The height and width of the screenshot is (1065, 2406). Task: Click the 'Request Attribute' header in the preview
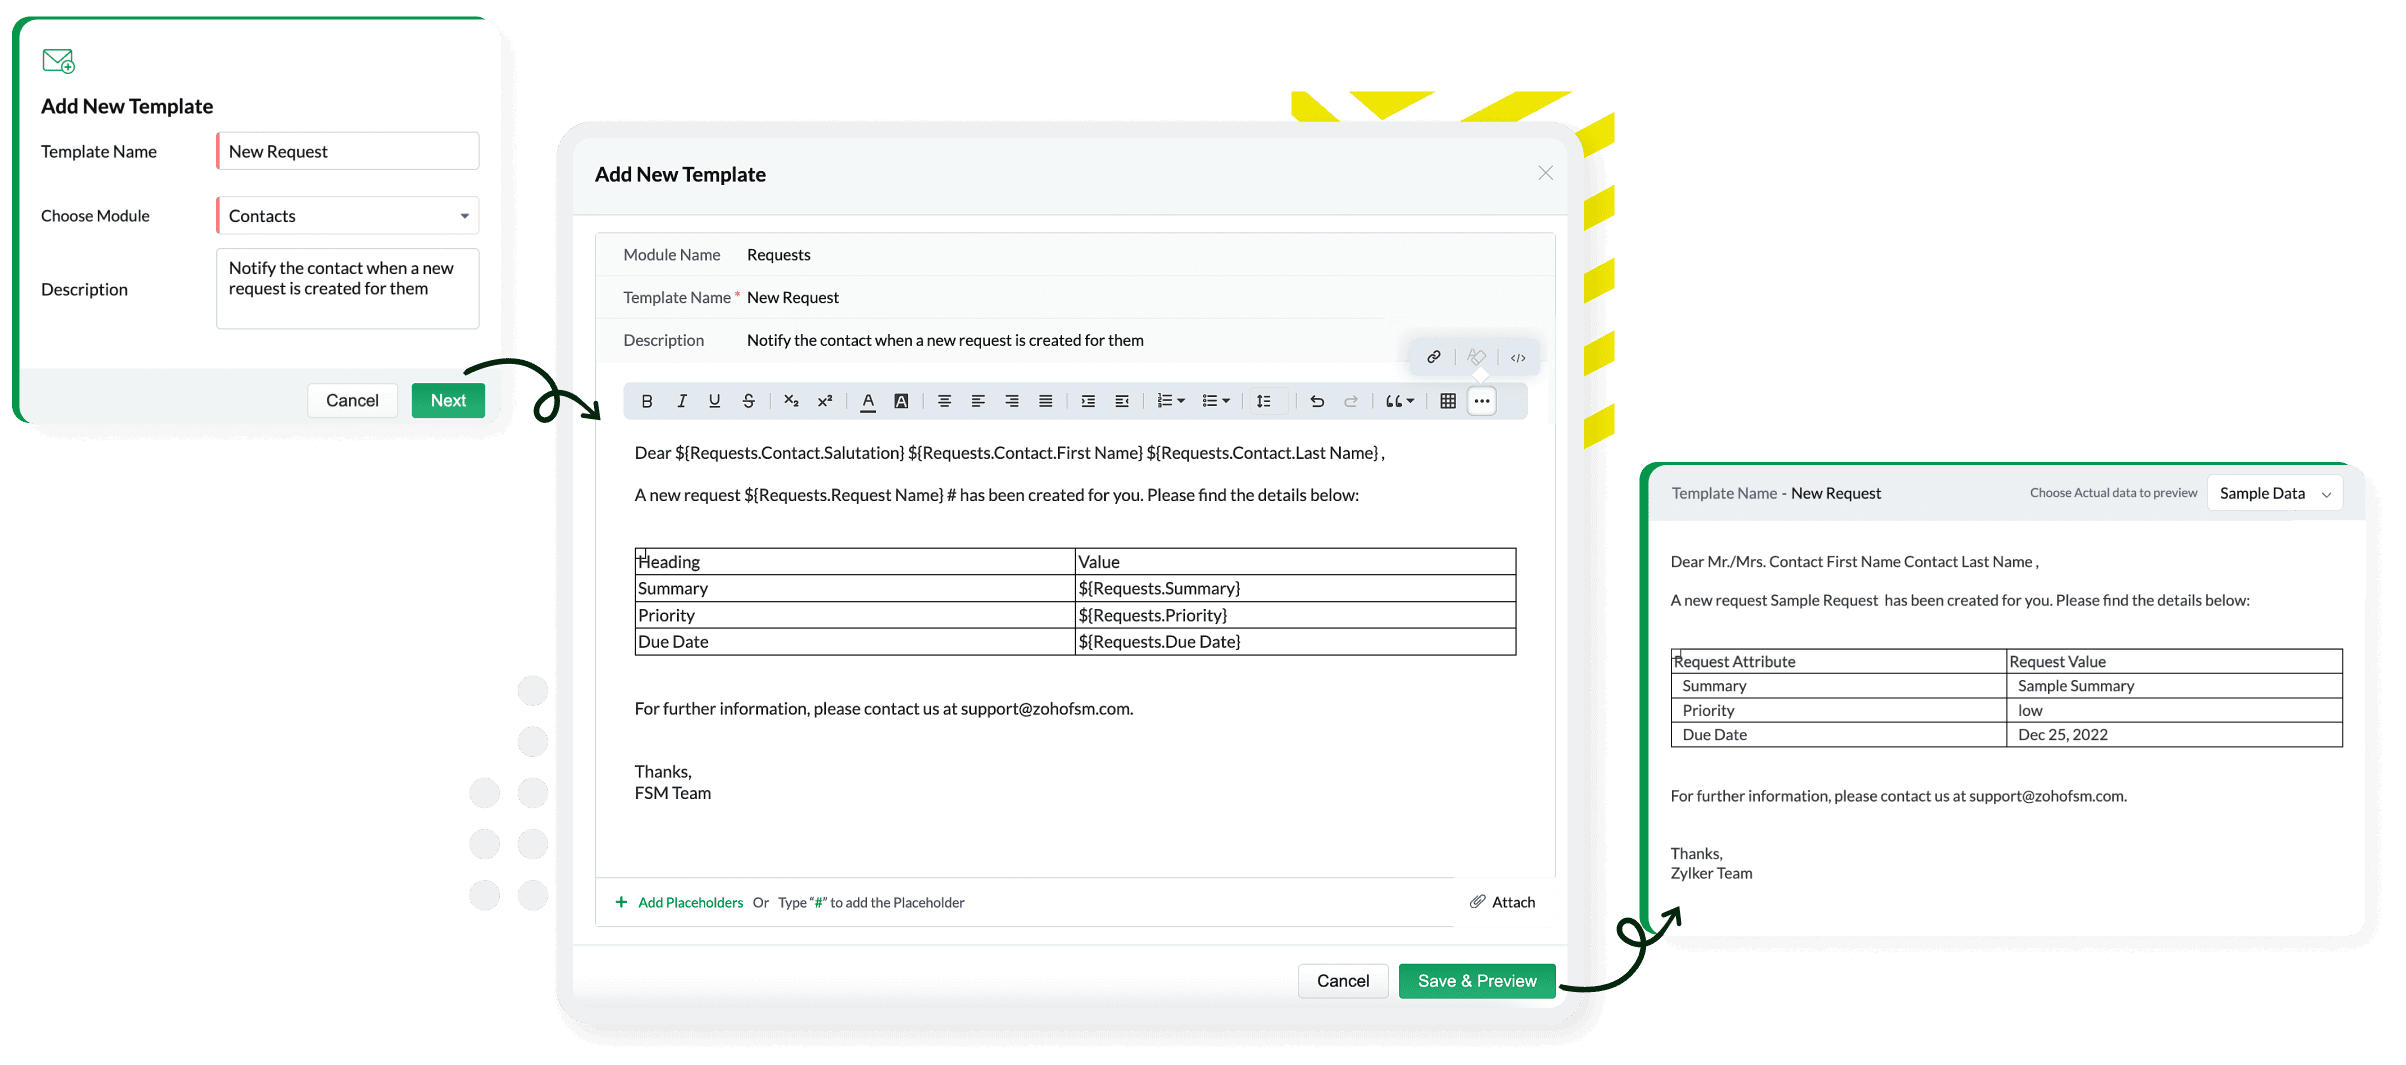pyautogui.click(x=1838, y=661)
